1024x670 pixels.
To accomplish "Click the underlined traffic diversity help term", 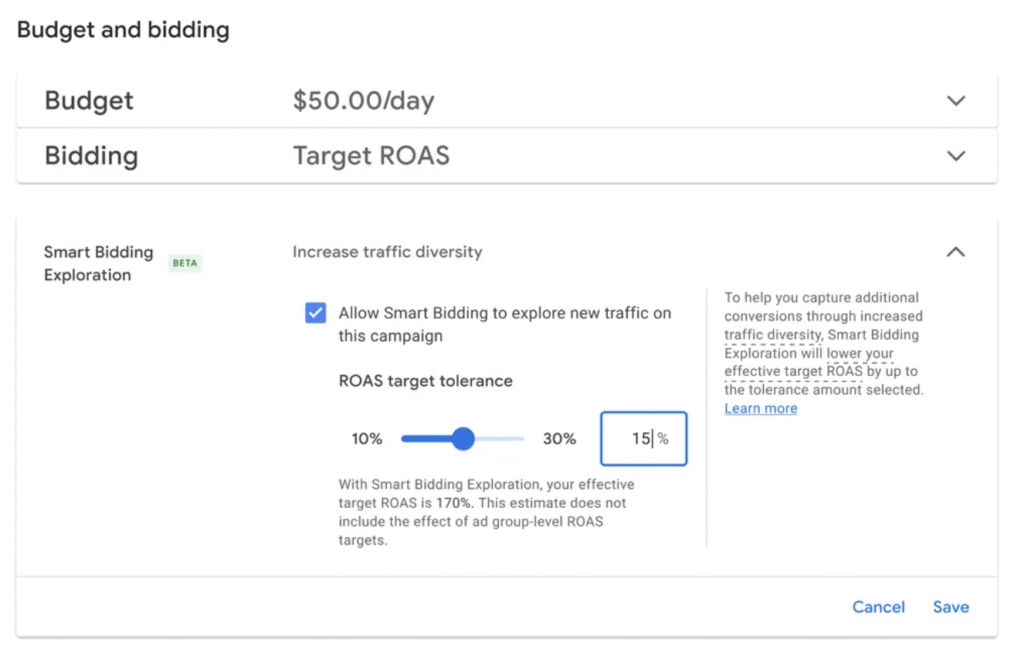I will (x=773, y=335).
